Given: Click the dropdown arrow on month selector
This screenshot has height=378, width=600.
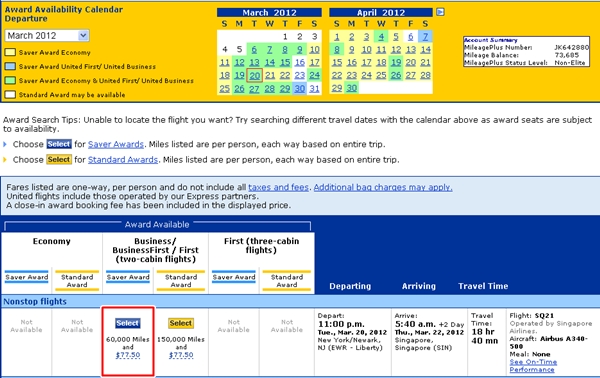Looking at the screenshot, I should [x=83, y=36].
